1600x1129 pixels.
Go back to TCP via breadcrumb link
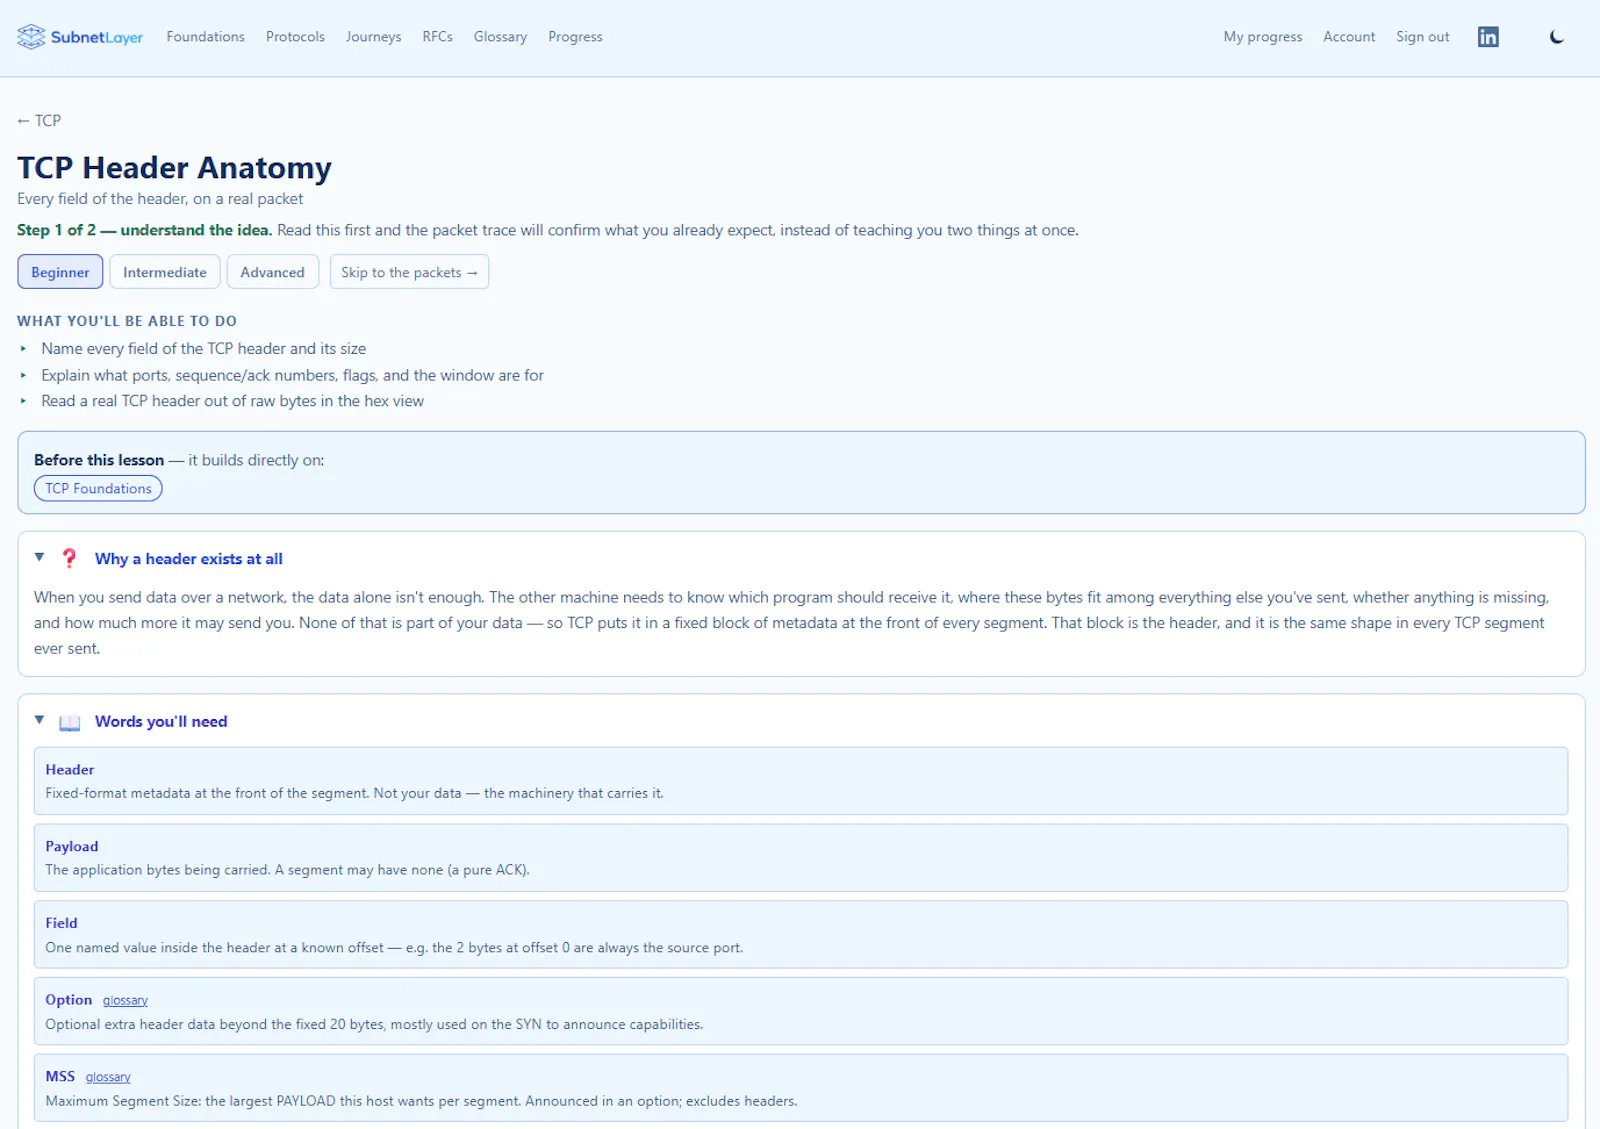[39, 121]
